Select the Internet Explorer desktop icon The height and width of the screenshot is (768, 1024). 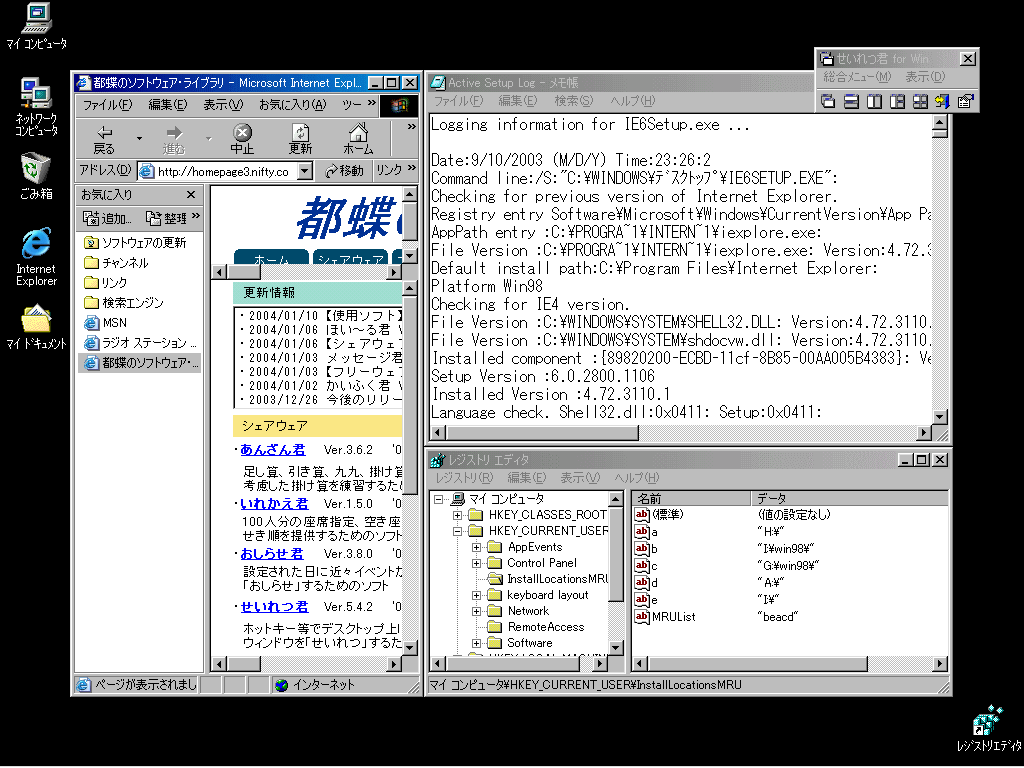tap(37, 257)
